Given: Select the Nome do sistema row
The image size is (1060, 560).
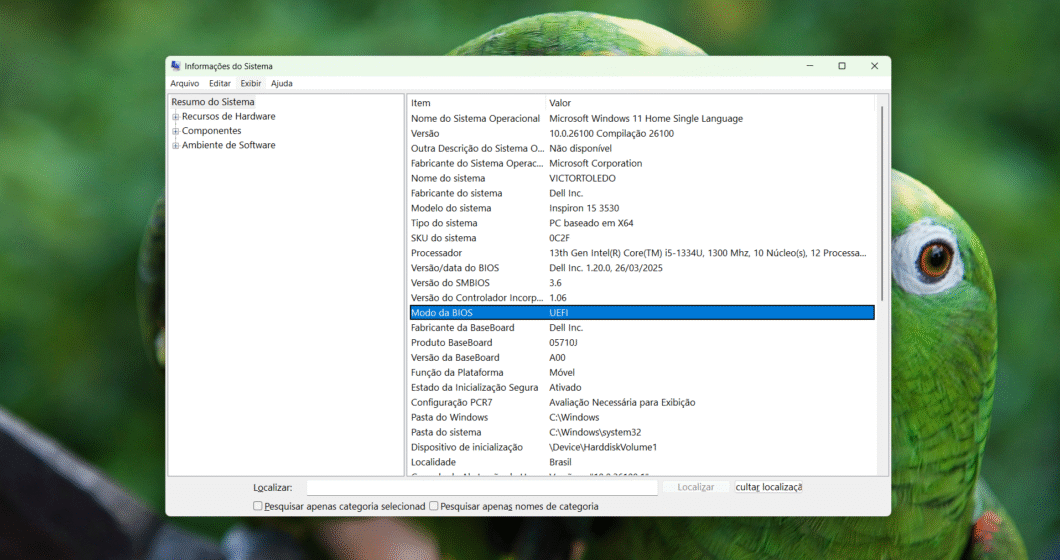Looking at the screenshot, I should pyautogui.click(x=642, y=178).
